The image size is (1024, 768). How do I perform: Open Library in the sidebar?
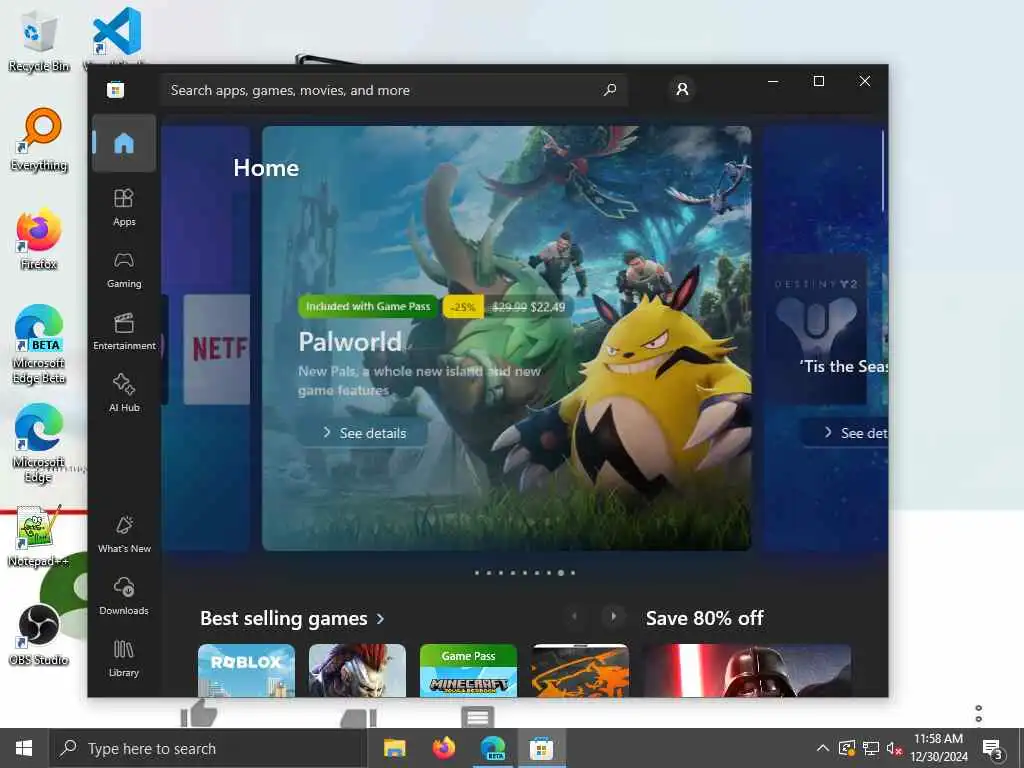[x=124, y=658]
